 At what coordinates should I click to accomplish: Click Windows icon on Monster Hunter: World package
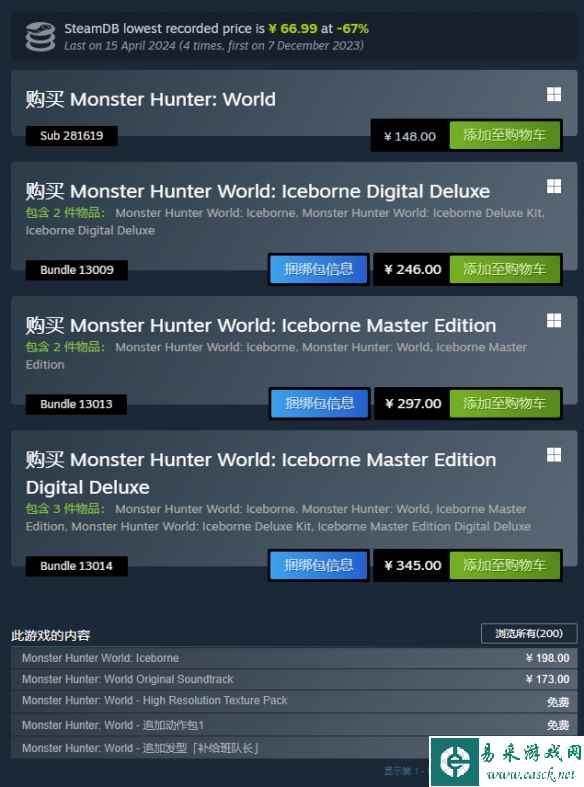pos(554,94)
